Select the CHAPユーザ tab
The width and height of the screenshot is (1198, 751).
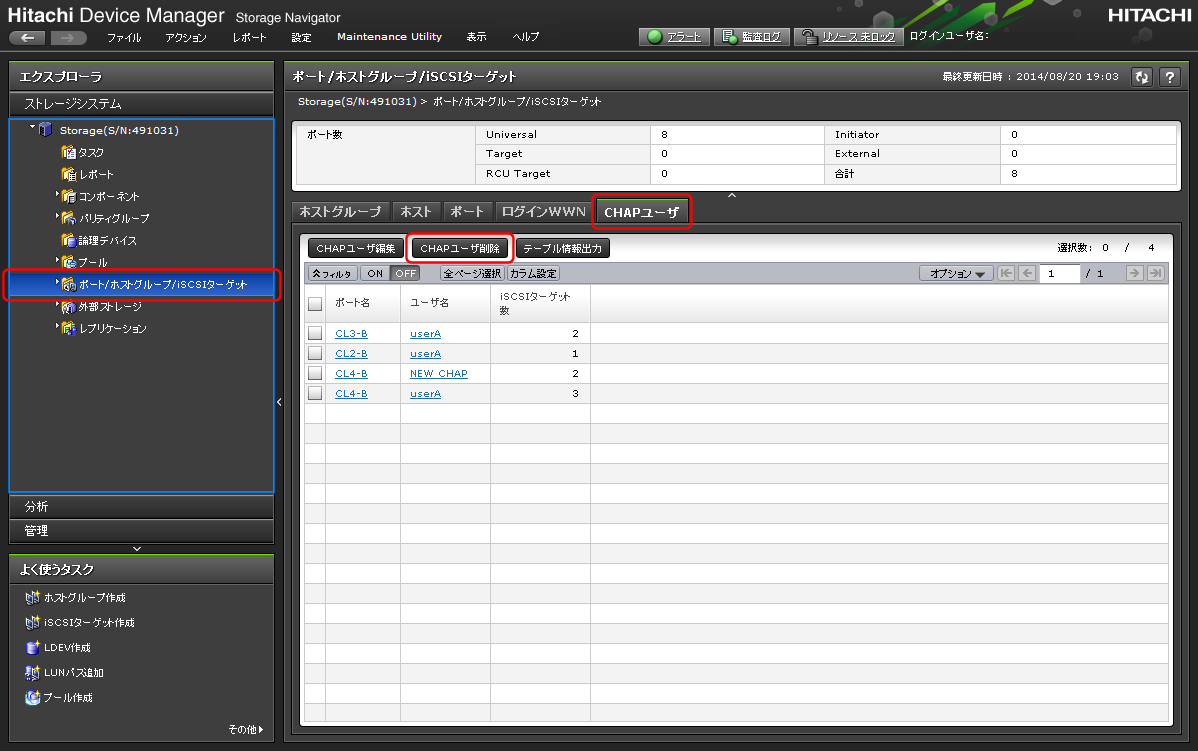pyautogui.click(x=642, y=212)
